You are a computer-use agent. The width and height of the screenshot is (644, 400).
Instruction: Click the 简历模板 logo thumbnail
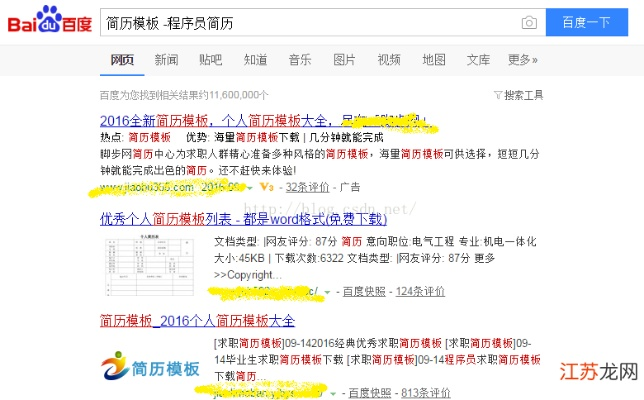pos(150,366)
